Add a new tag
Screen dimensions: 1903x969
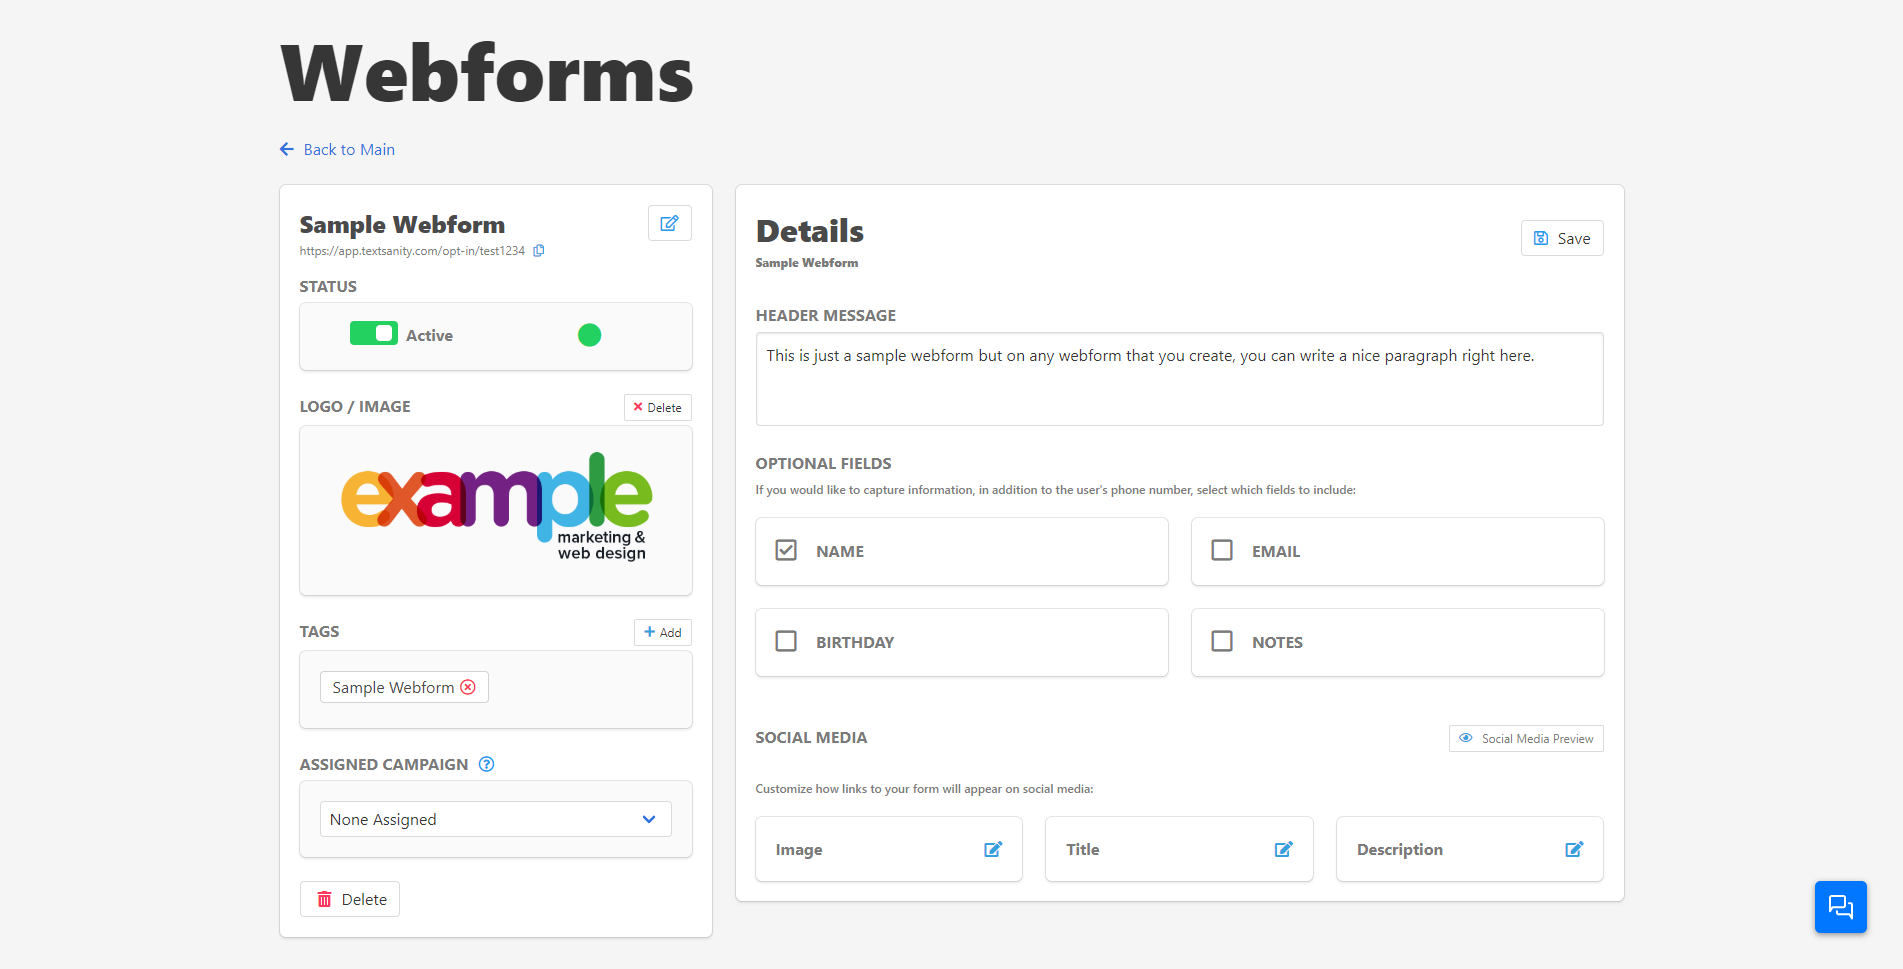coord(662,632)
